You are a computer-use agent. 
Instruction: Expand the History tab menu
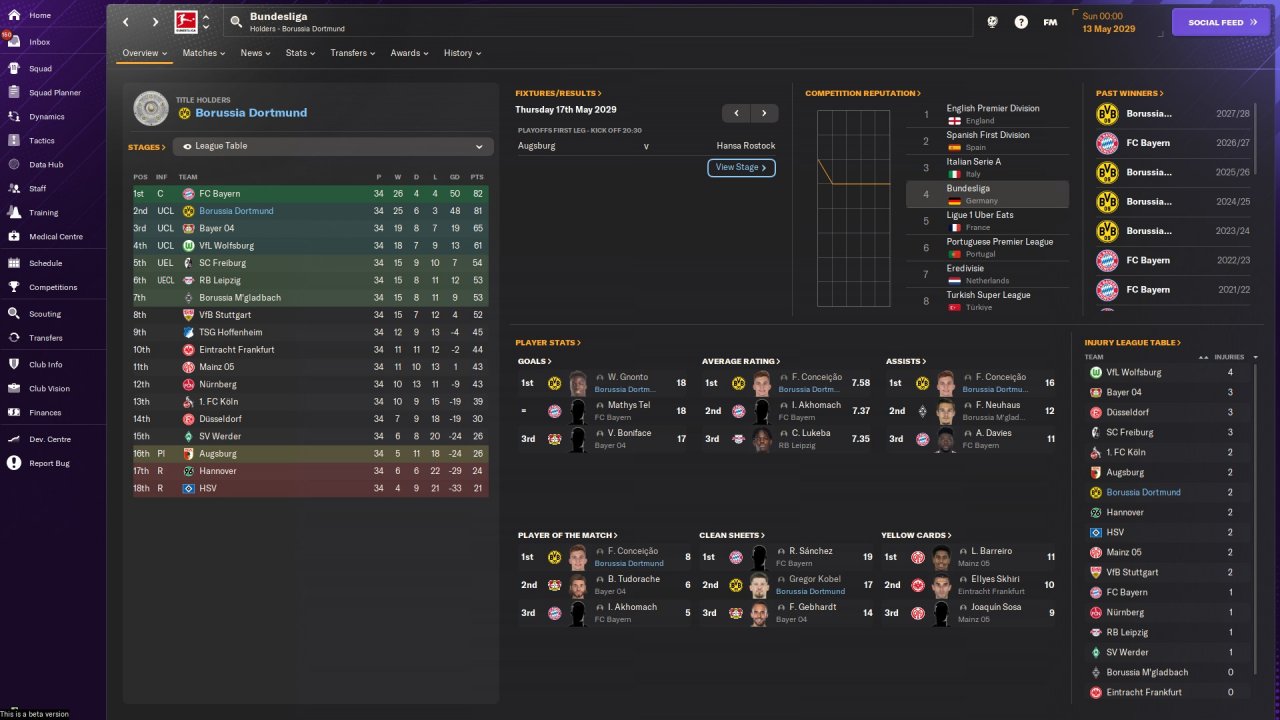coord(462,53)
